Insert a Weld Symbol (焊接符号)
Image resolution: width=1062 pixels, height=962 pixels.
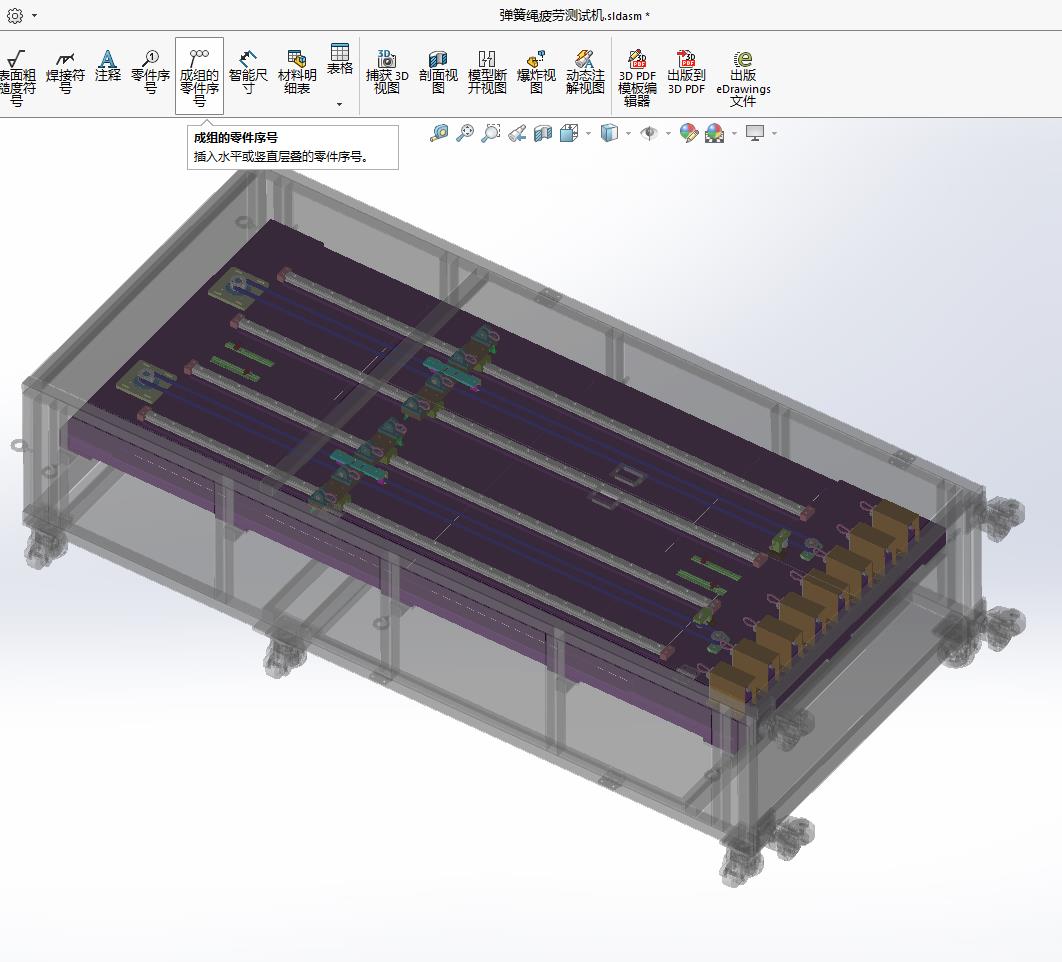pyautogui.click(x=65, y=72)
